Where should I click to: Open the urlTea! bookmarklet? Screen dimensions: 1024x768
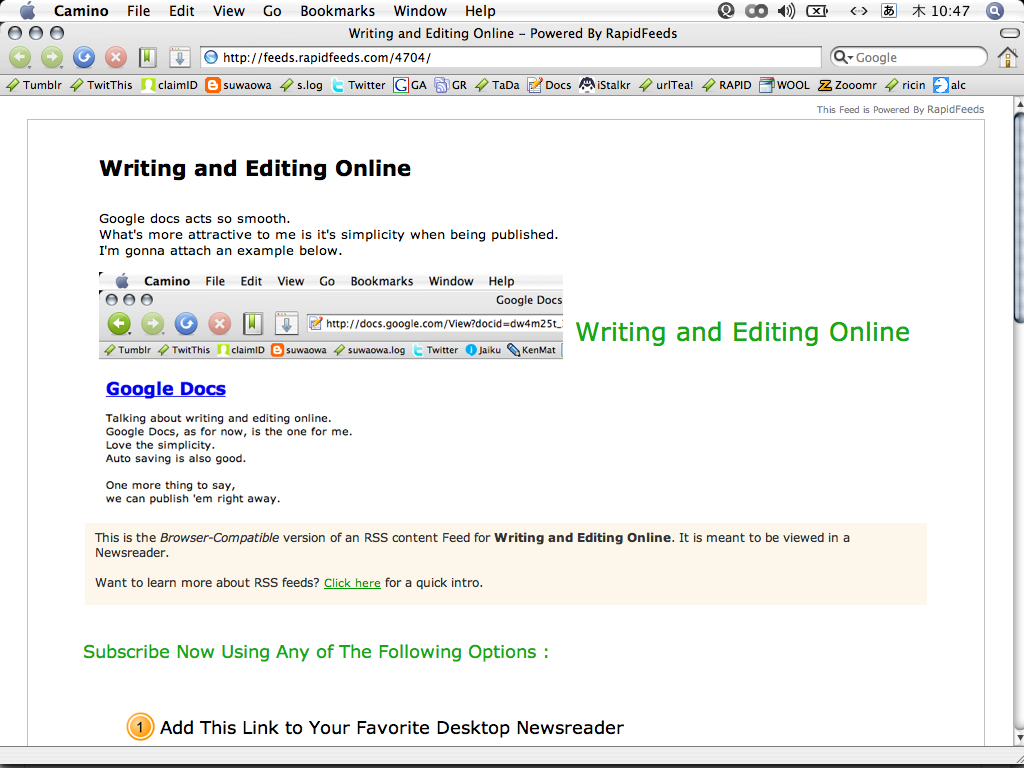point(667,85)
